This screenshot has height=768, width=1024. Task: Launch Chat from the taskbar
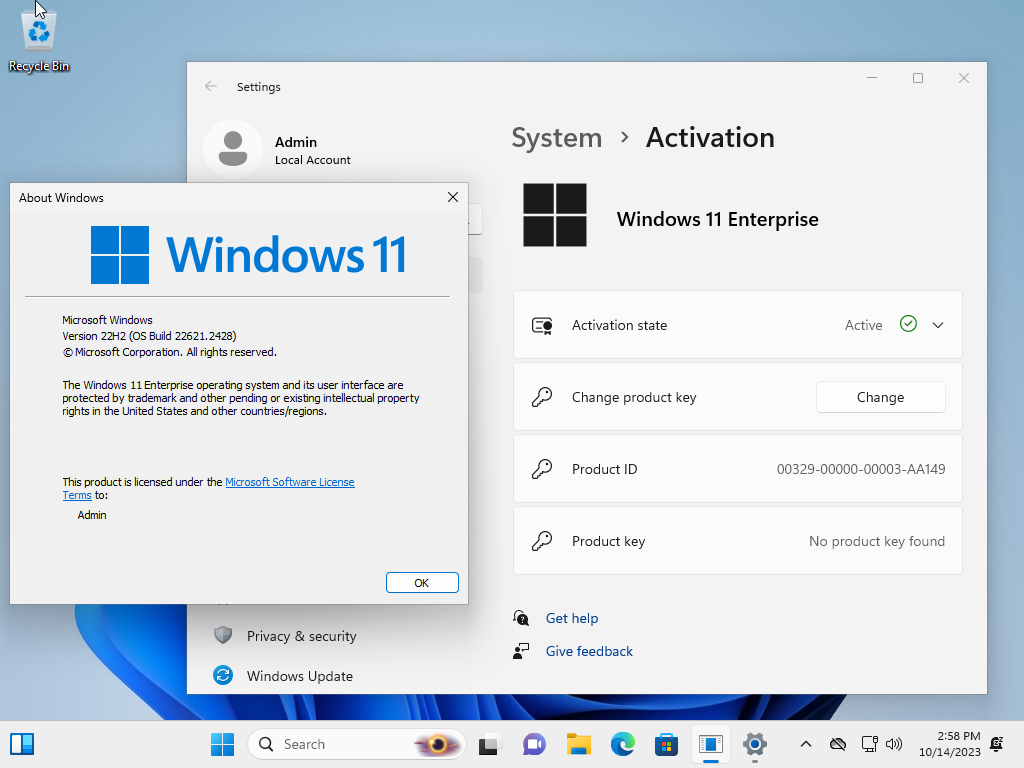[534, 744]
